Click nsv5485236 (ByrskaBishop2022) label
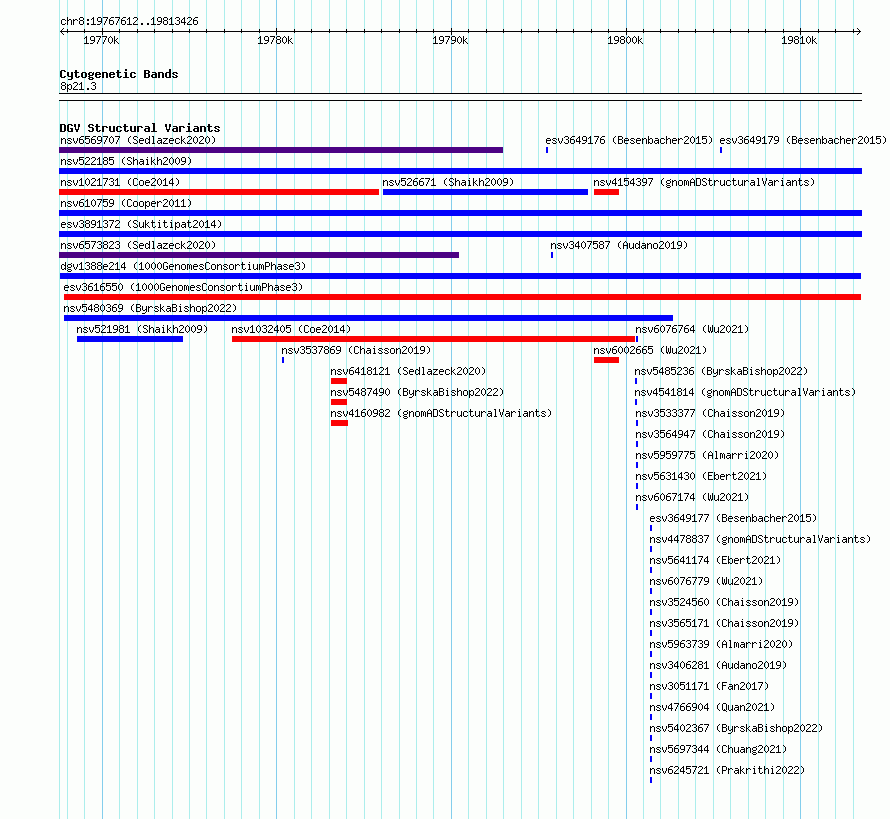 click(721, 371)
